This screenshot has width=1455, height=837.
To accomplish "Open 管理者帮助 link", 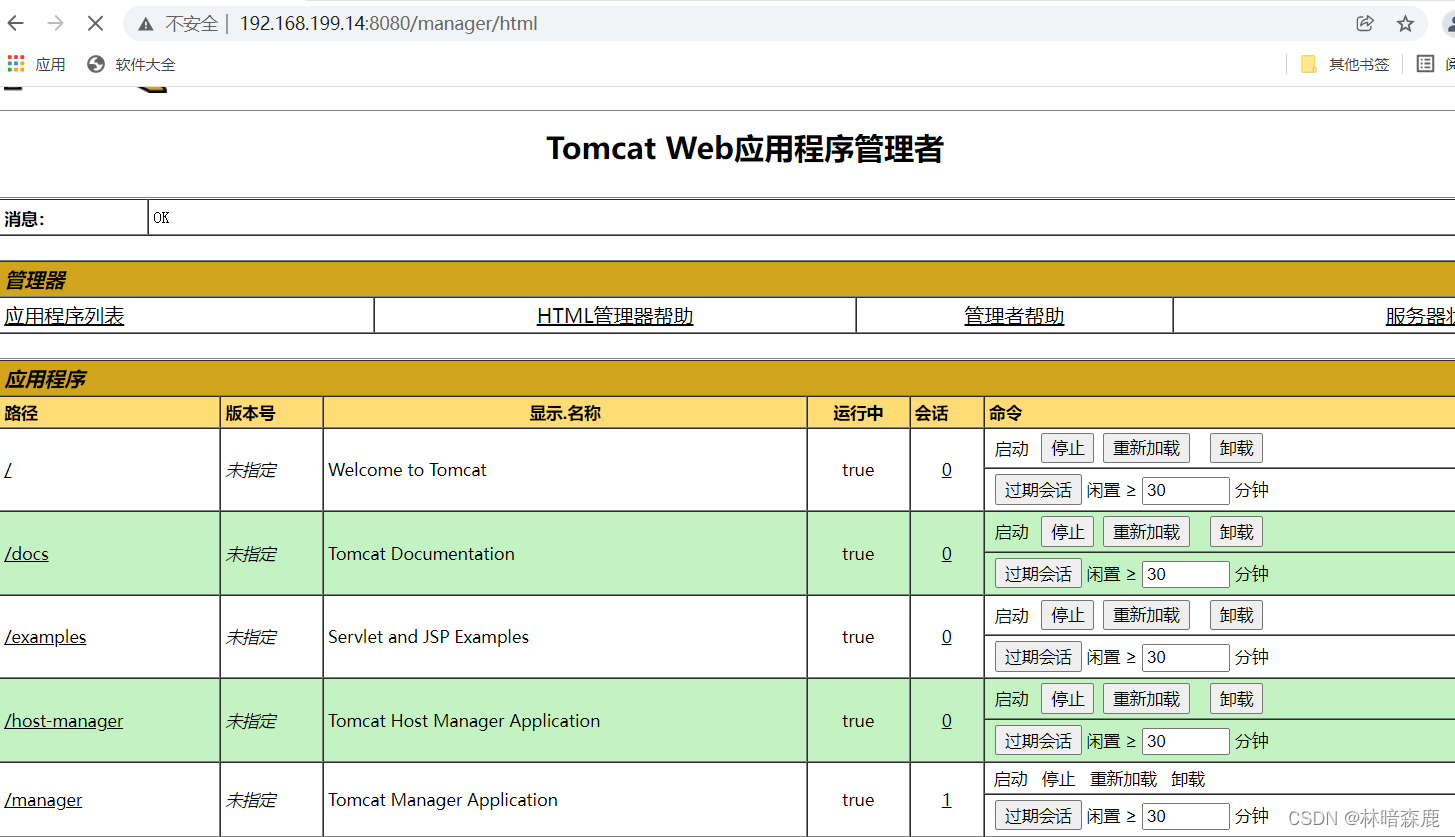I will click(x=1014, y=316).
